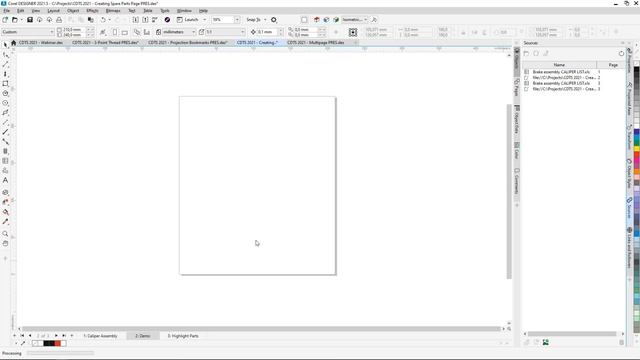Open the Bitmaps menu
This screenshot has width=640, height=360.
[x=113, y=11]
